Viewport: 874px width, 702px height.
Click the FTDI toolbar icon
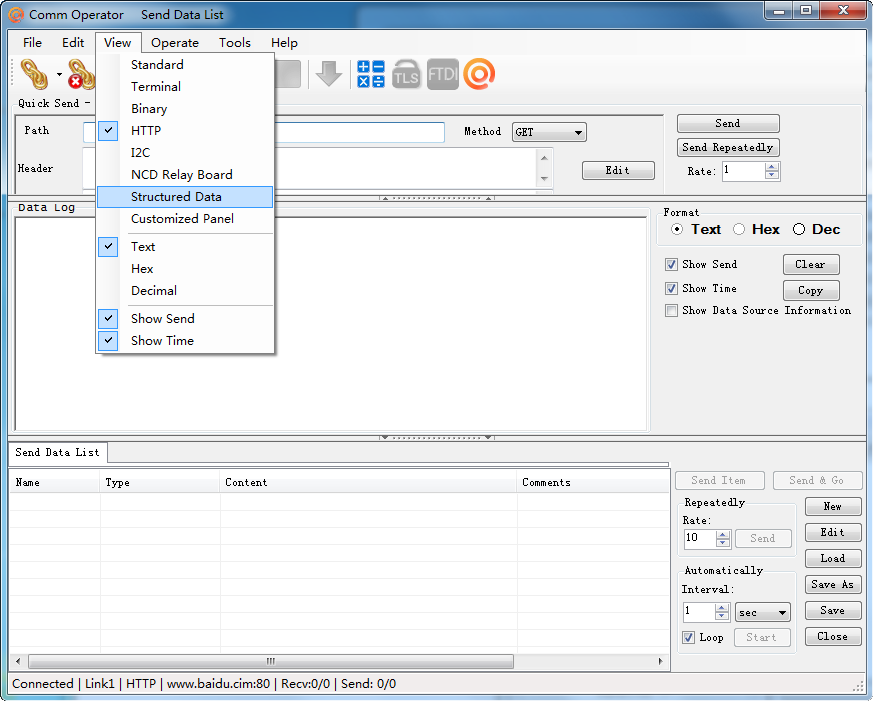click(x=442, y=74)
